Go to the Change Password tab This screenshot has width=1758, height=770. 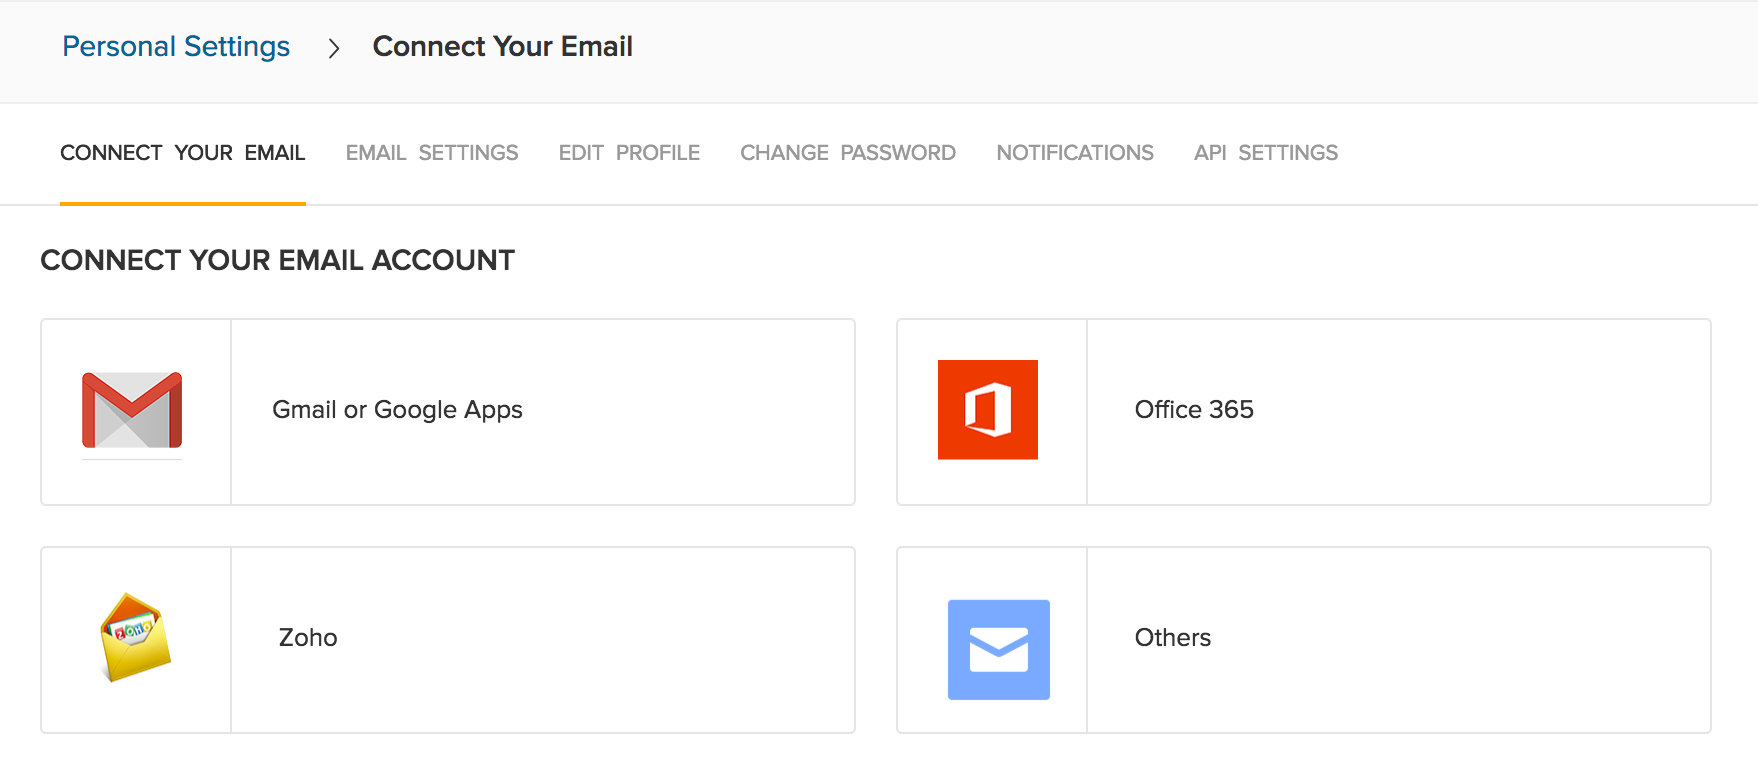click(x=848, y=153)
